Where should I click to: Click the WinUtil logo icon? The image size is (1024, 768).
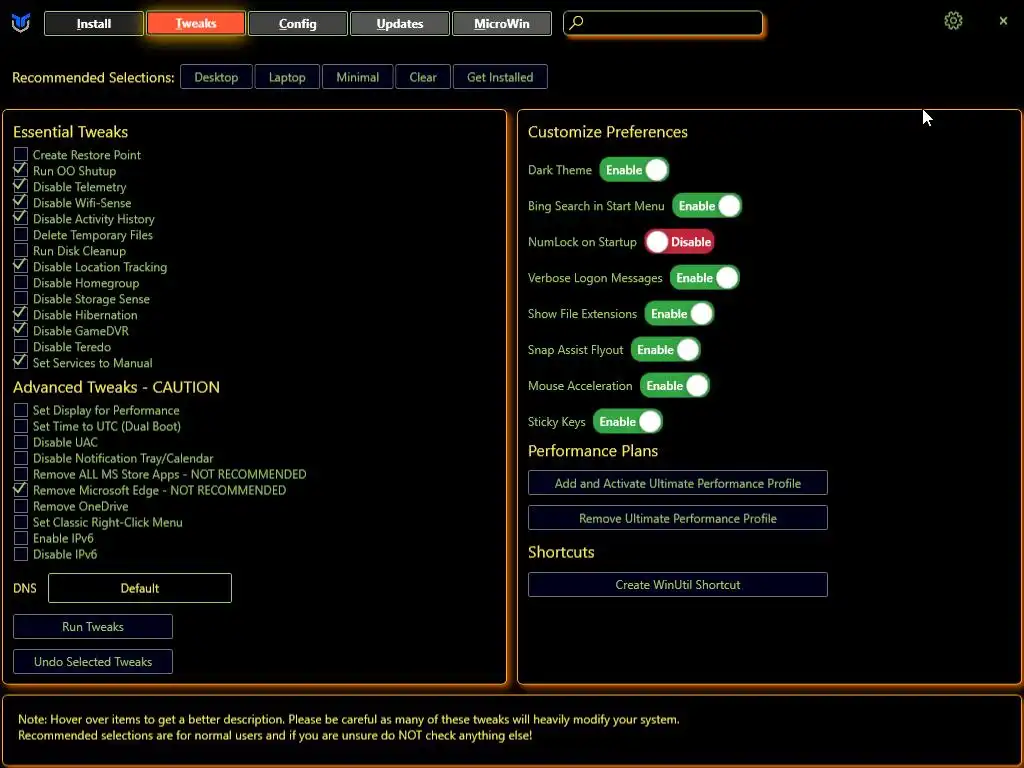21,23
